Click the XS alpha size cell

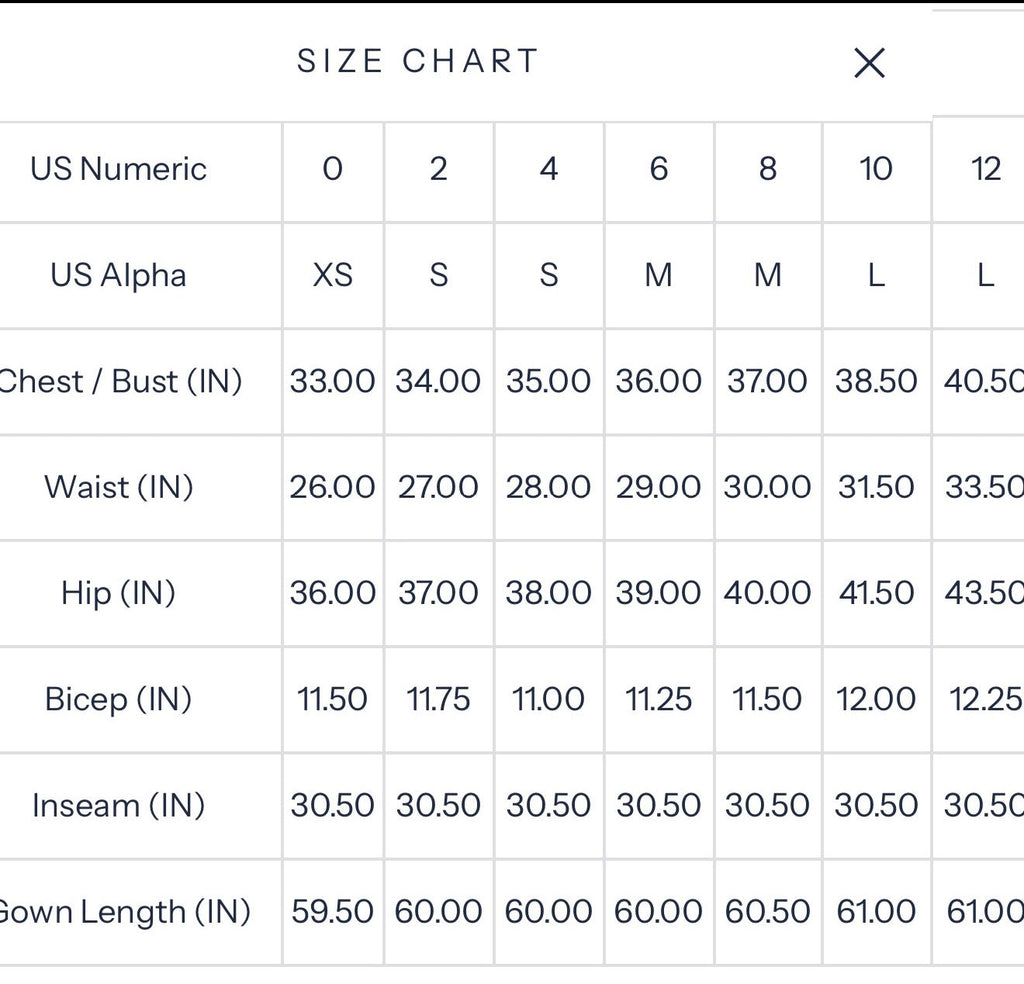click(x=333, y=276)
